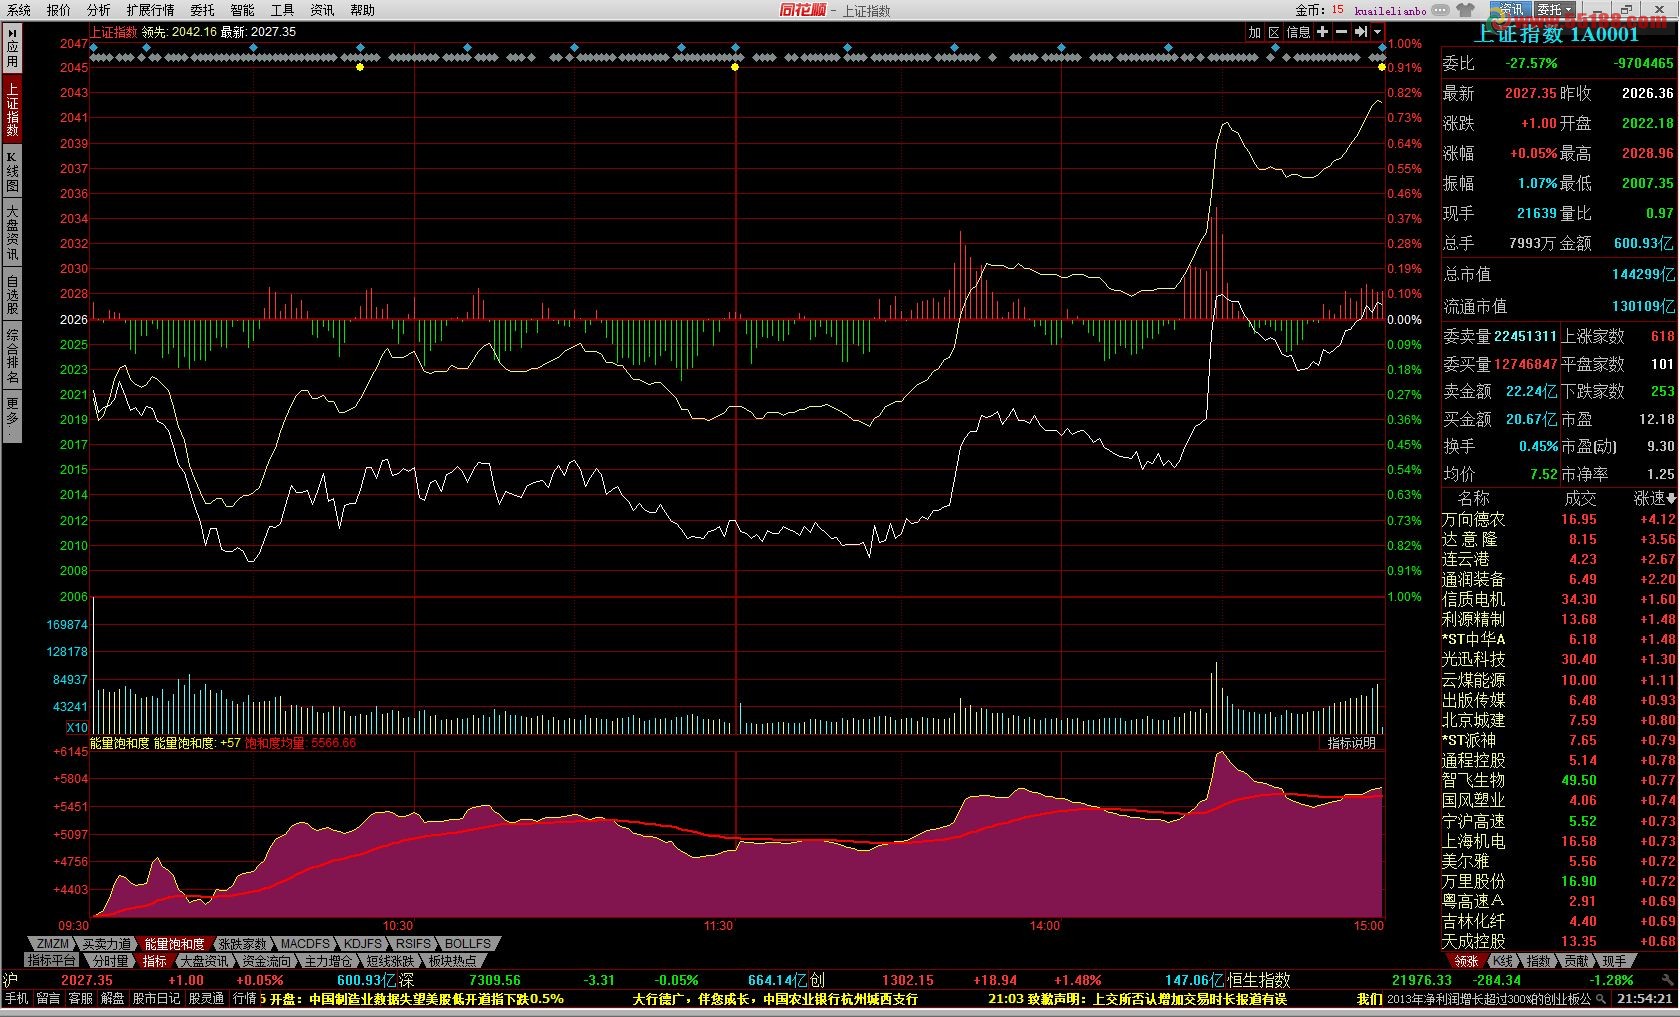
Task: Click the chat bubble message icon
Action: pyautogui.click(x=1440, y=10)
